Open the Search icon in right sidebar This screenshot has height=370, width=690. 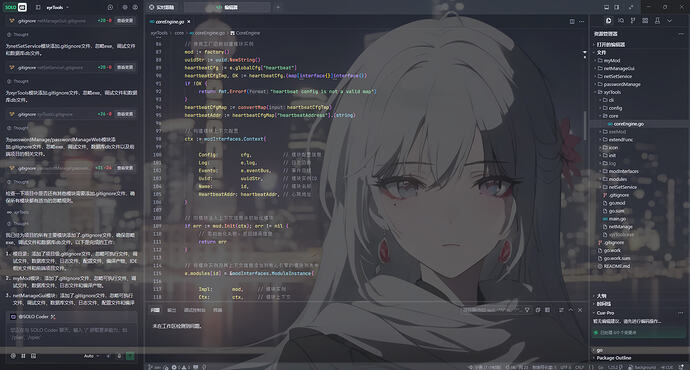(621, 21)
